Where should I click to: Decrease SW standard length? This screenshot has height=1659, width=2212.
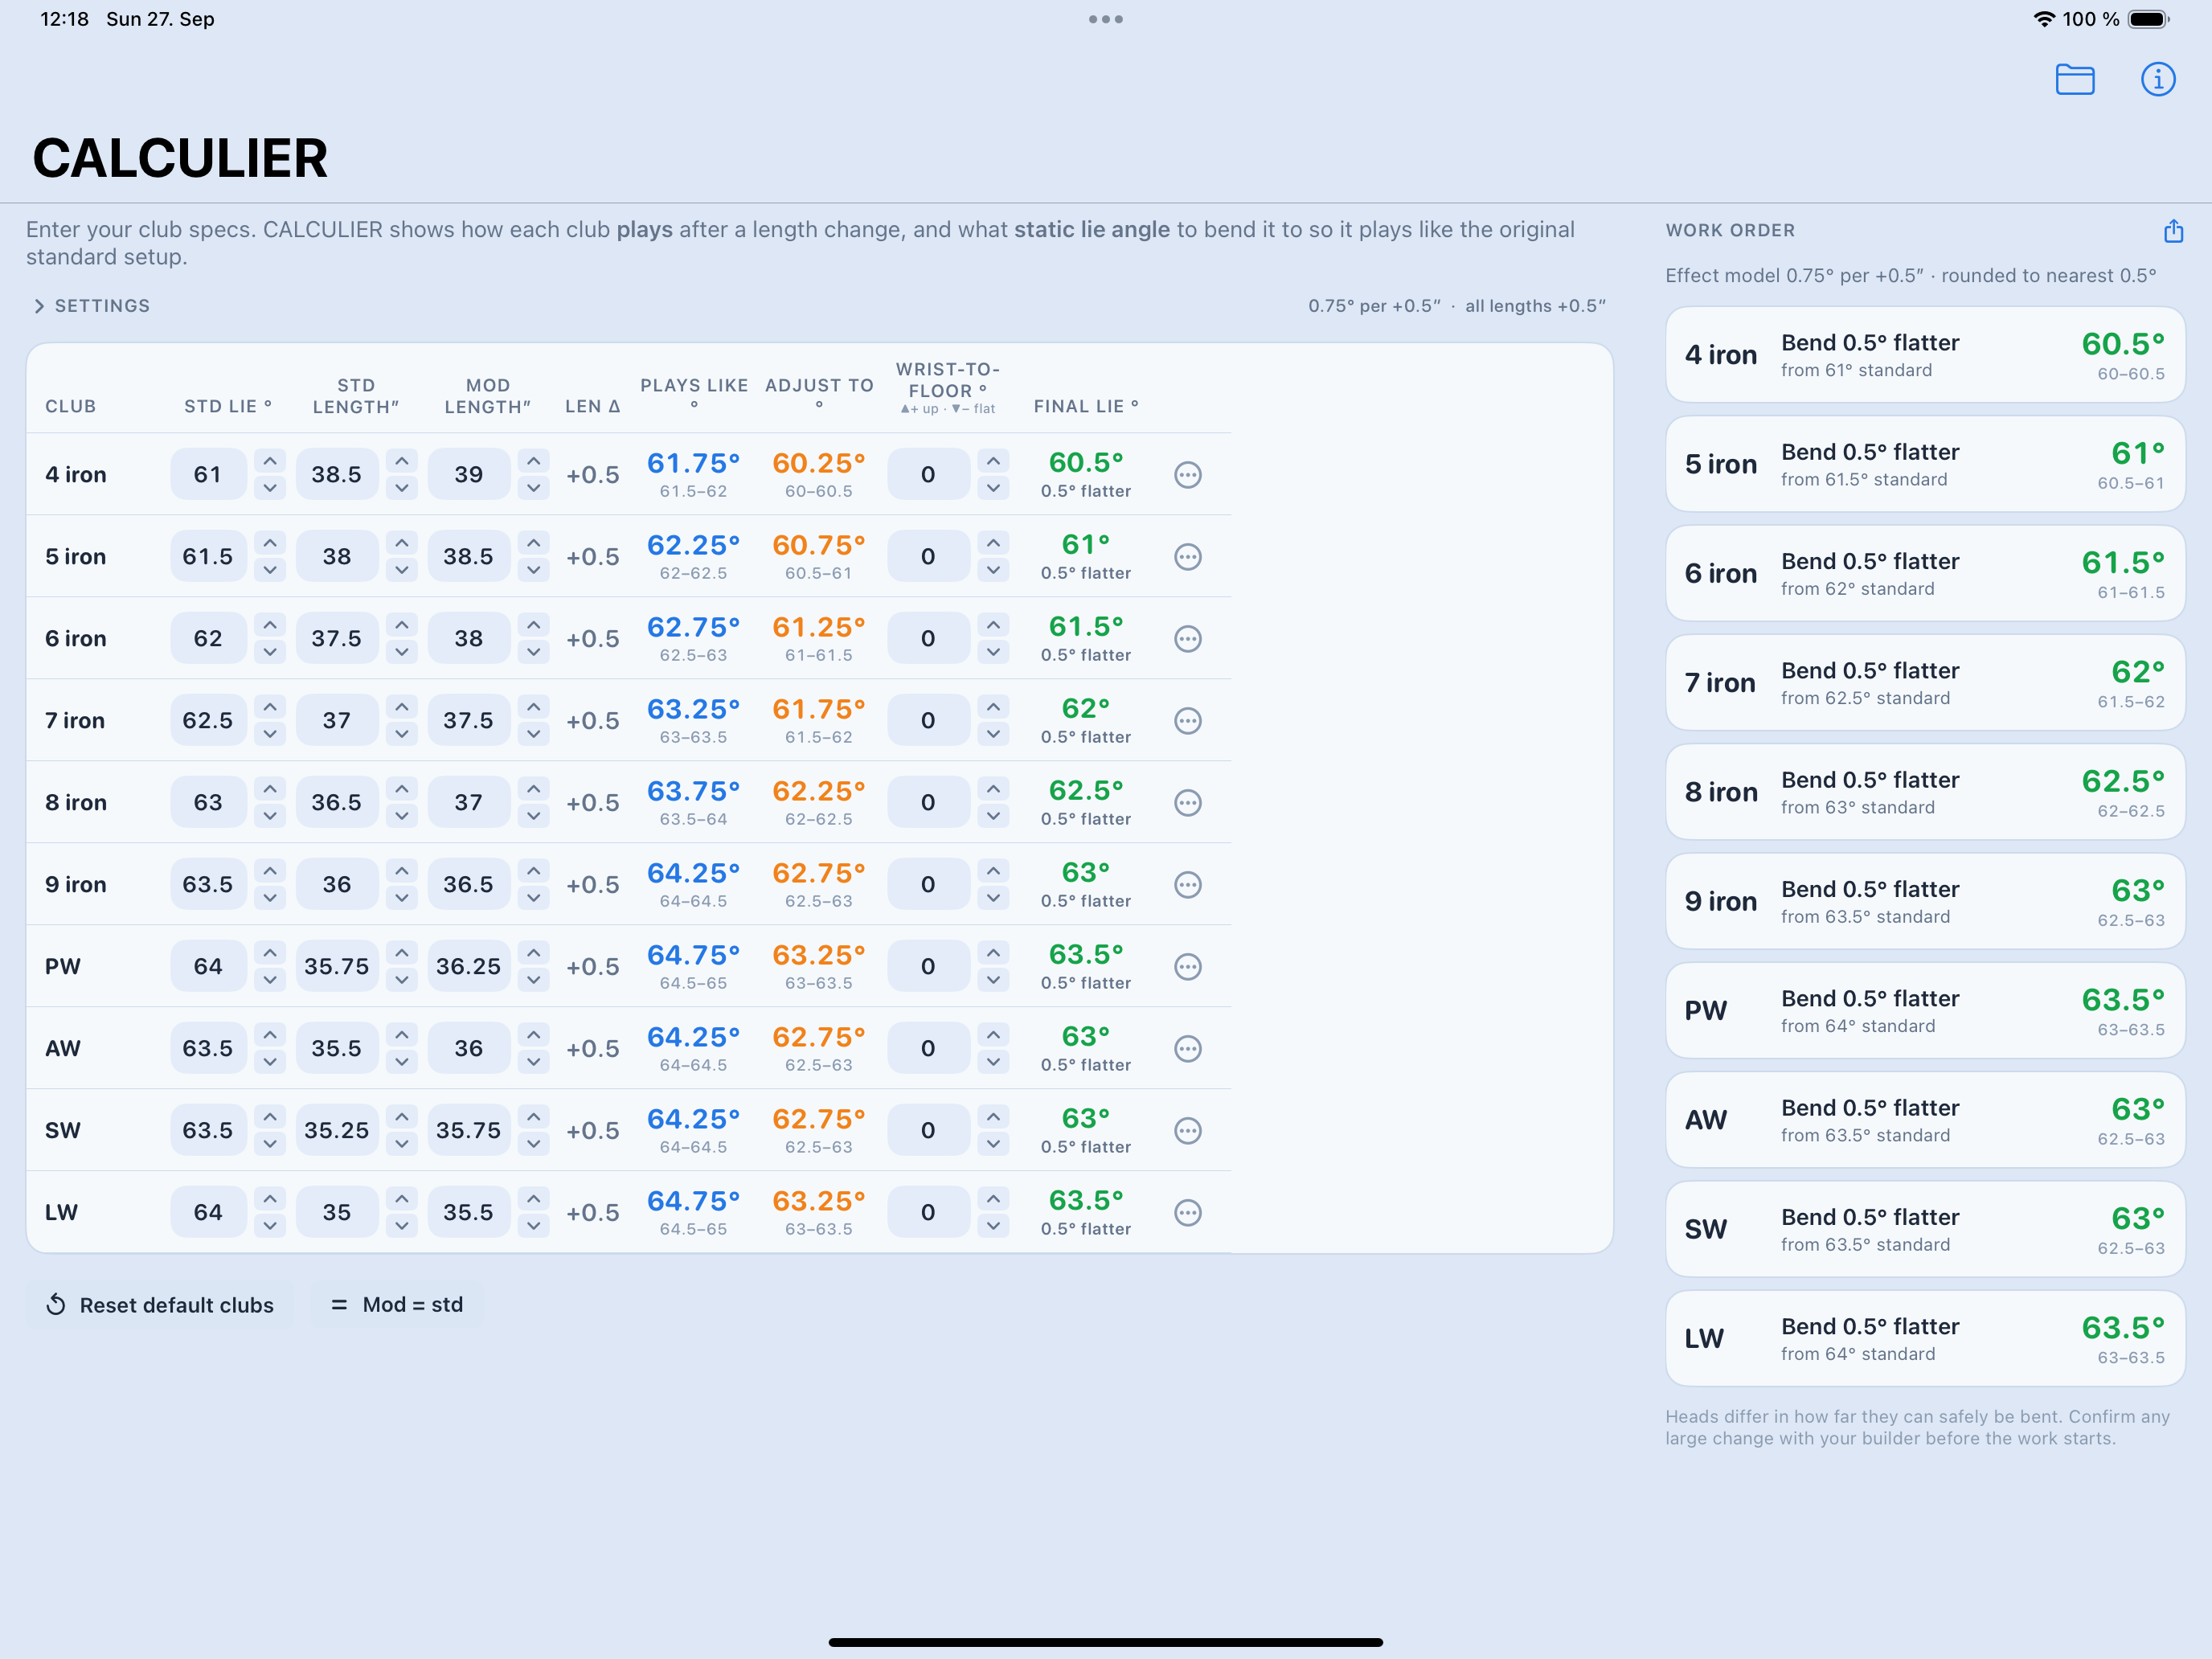(x=401, y=1144)
